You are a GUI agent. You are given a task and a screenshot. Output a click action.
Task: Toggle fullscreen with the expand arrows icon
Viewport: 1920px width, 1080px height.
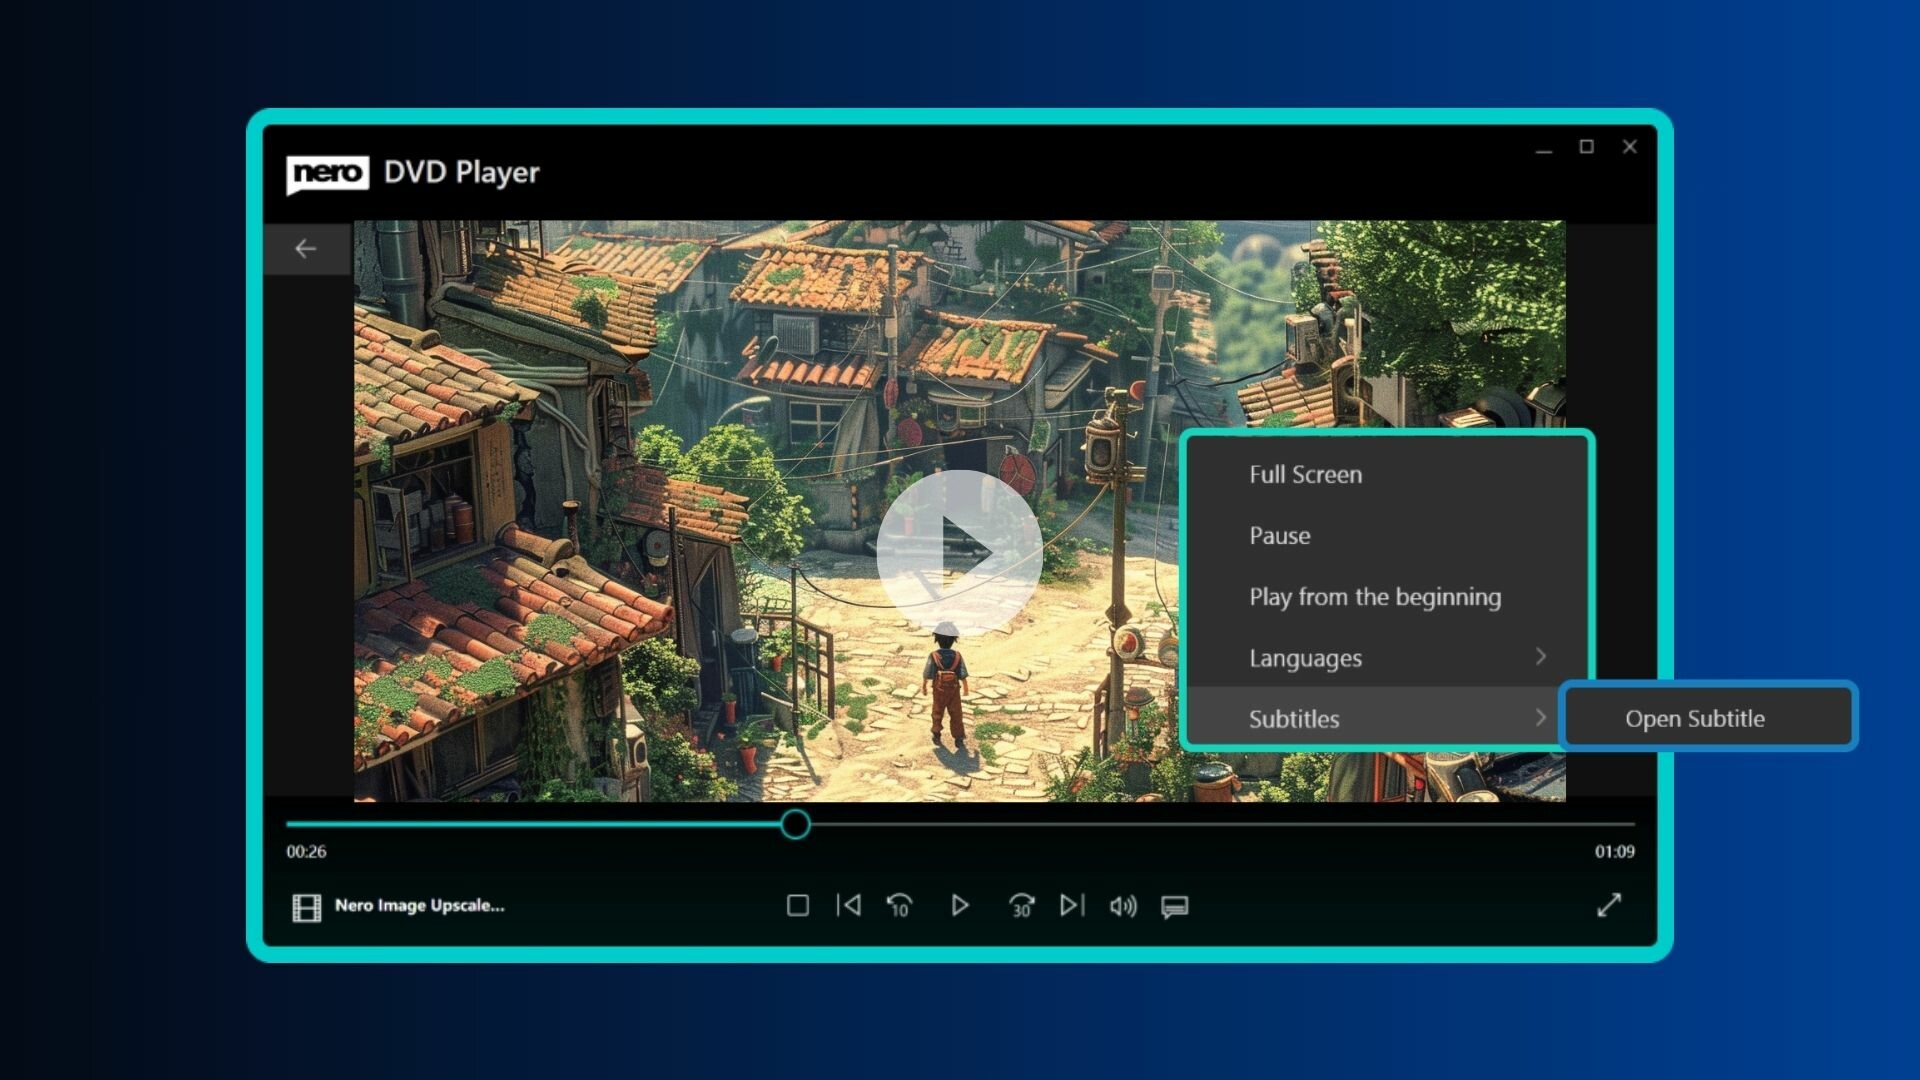coord(1609,905)
